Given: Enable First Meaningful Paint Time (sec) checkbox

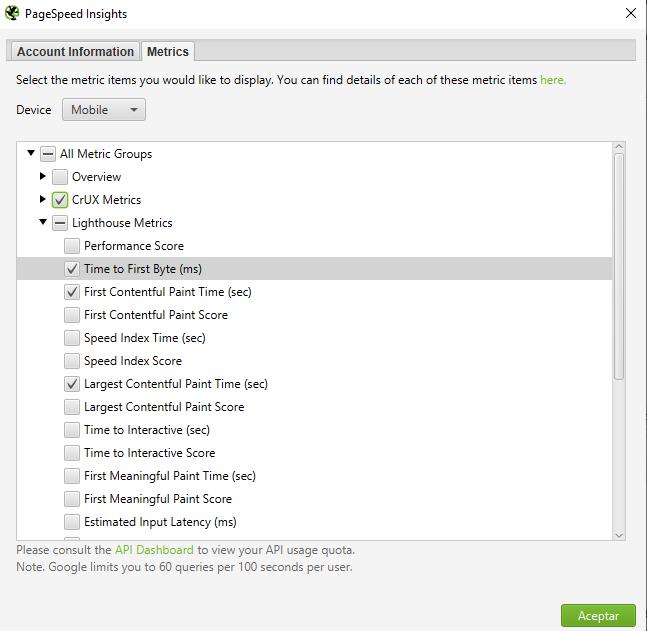Looking at the screenshot, I should coord(72,476).
